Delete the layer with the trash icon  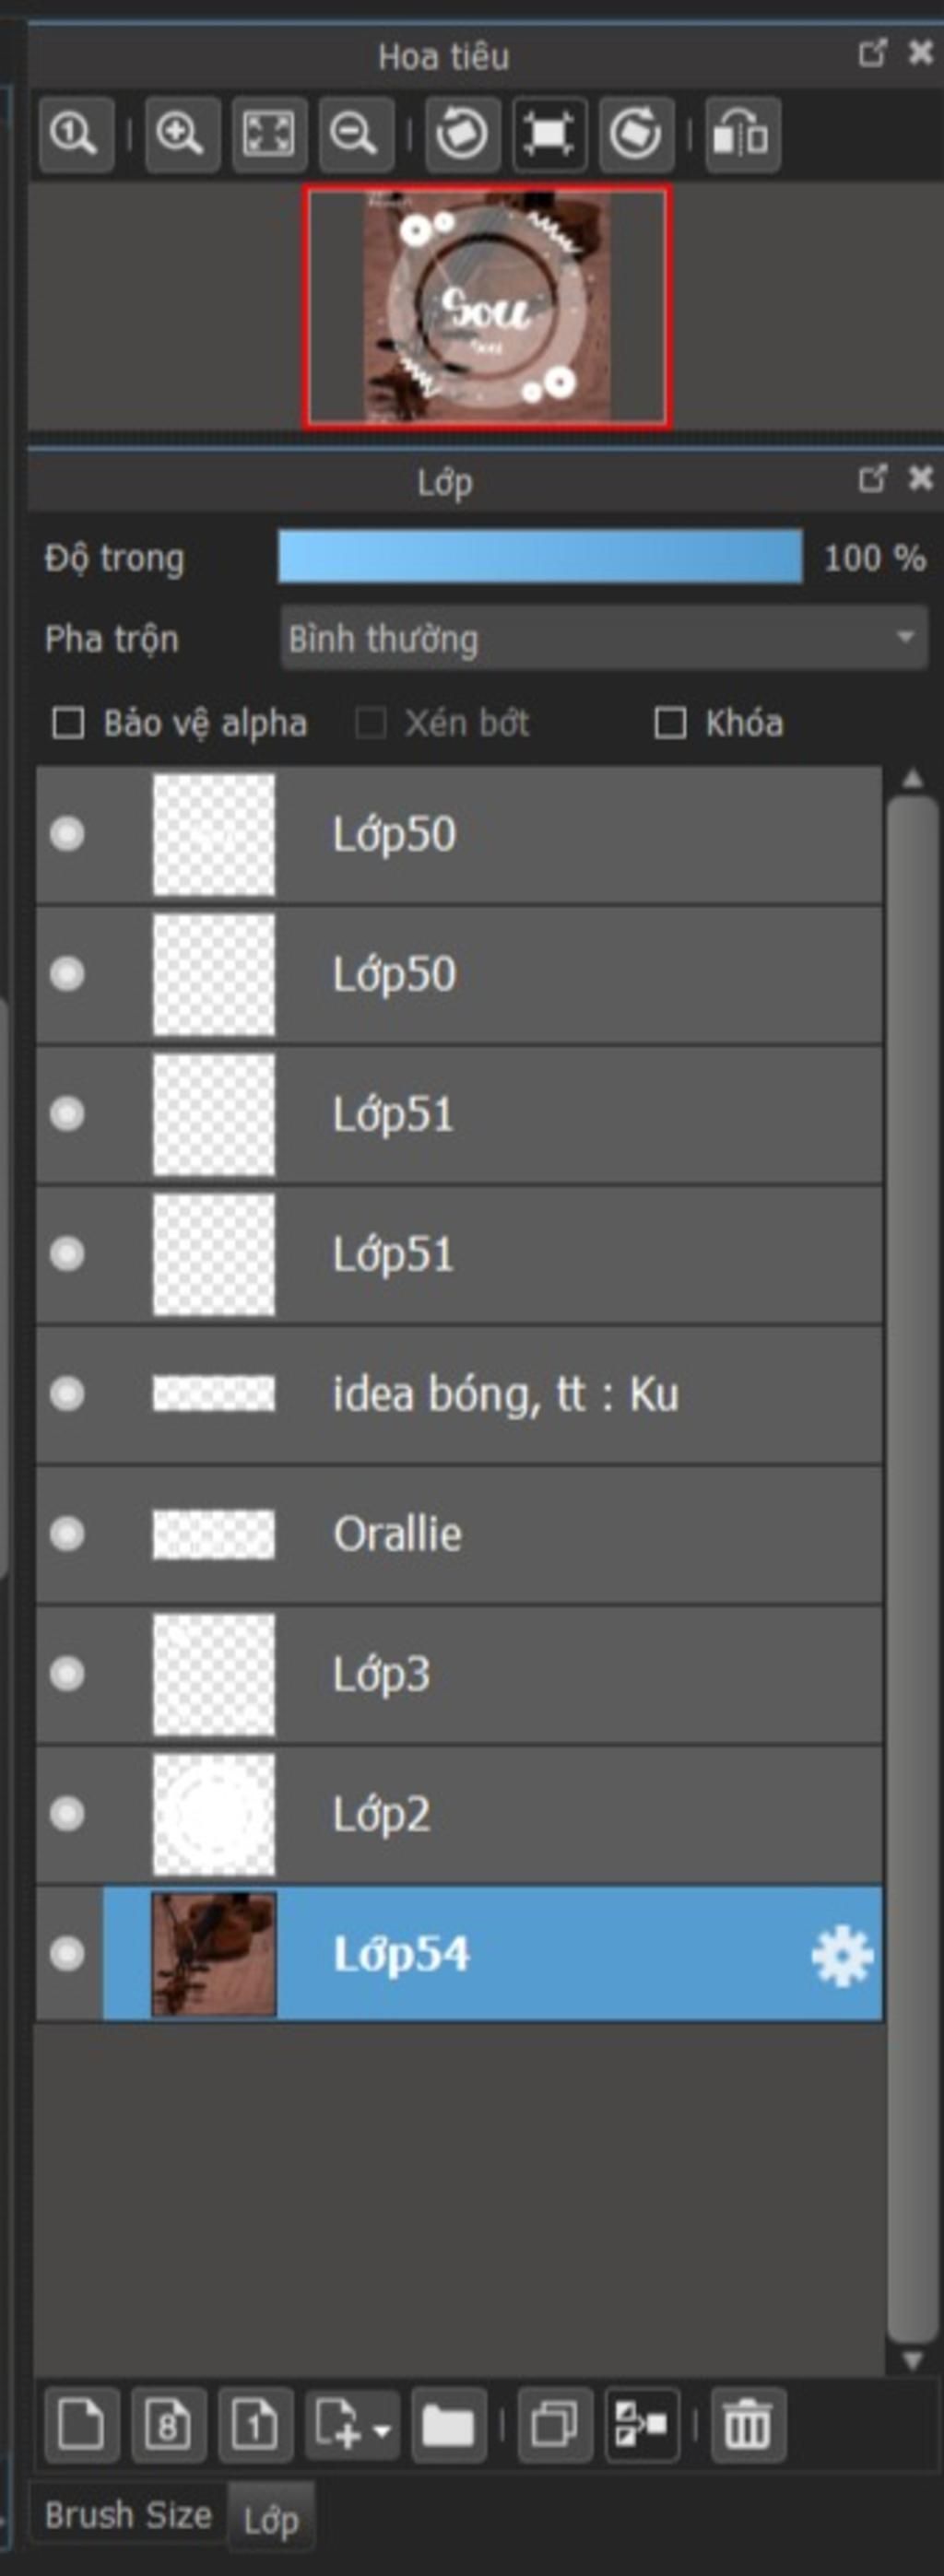(748, 2424)
